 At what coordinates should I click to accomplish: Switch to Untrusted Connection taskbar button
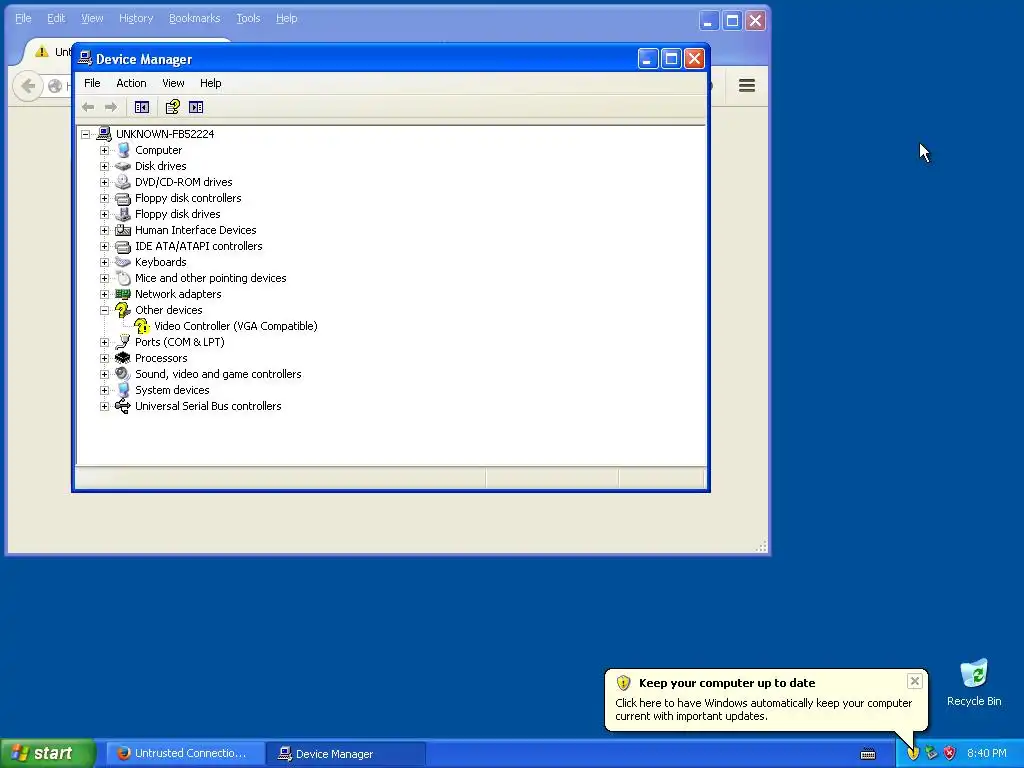click(185, 754)
